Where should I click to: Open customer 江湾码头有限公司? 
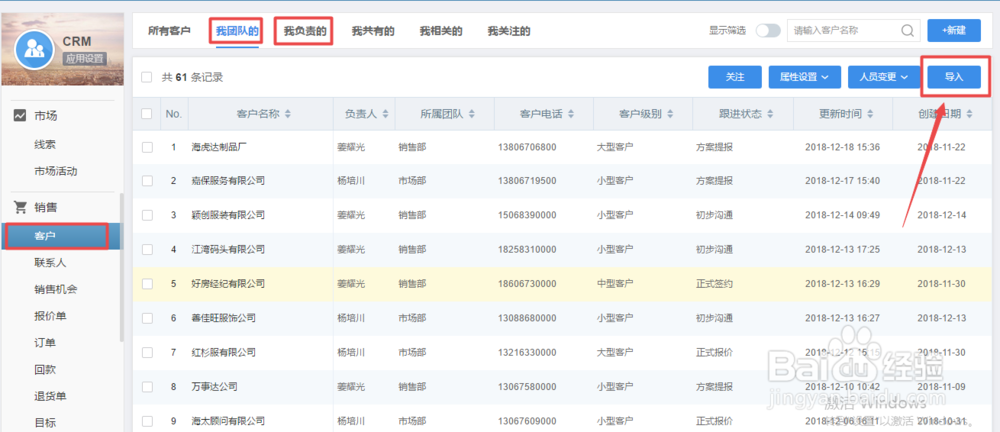[228, 250]
